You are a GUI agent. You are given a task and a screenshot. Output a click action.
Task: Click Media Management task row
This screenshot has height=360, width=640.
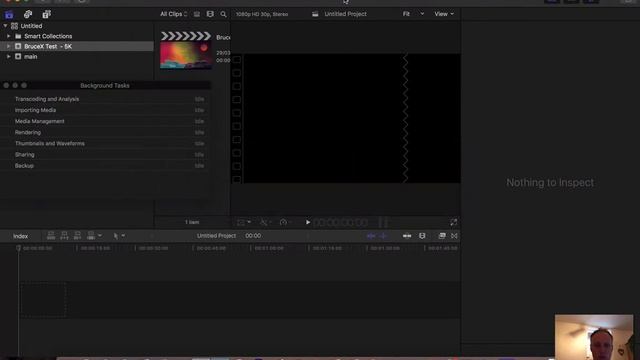105,121
